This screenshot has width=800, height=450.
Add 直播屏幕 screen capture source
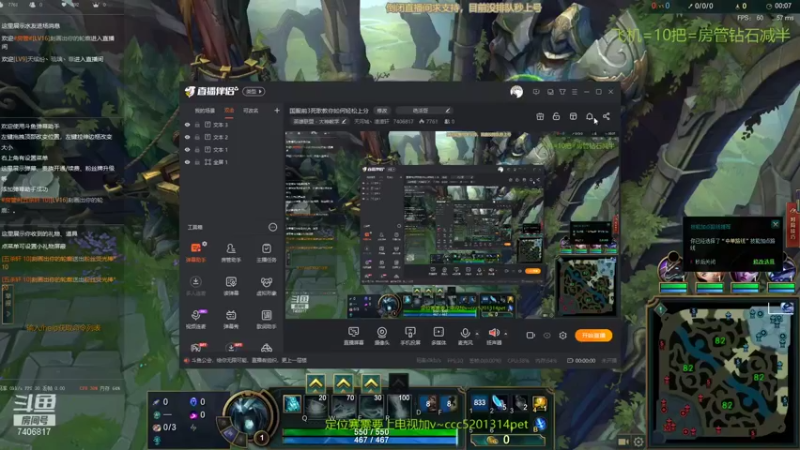[354, 336]
